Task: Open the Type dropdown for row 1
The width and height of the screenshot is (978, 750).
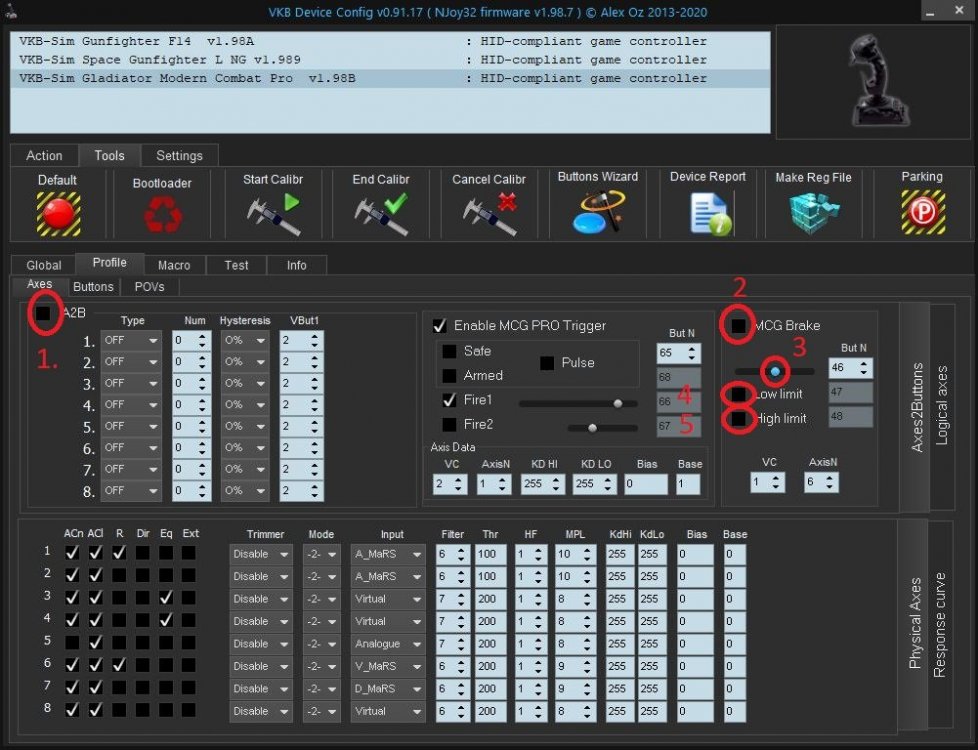Action: click(x=131, y=341)
